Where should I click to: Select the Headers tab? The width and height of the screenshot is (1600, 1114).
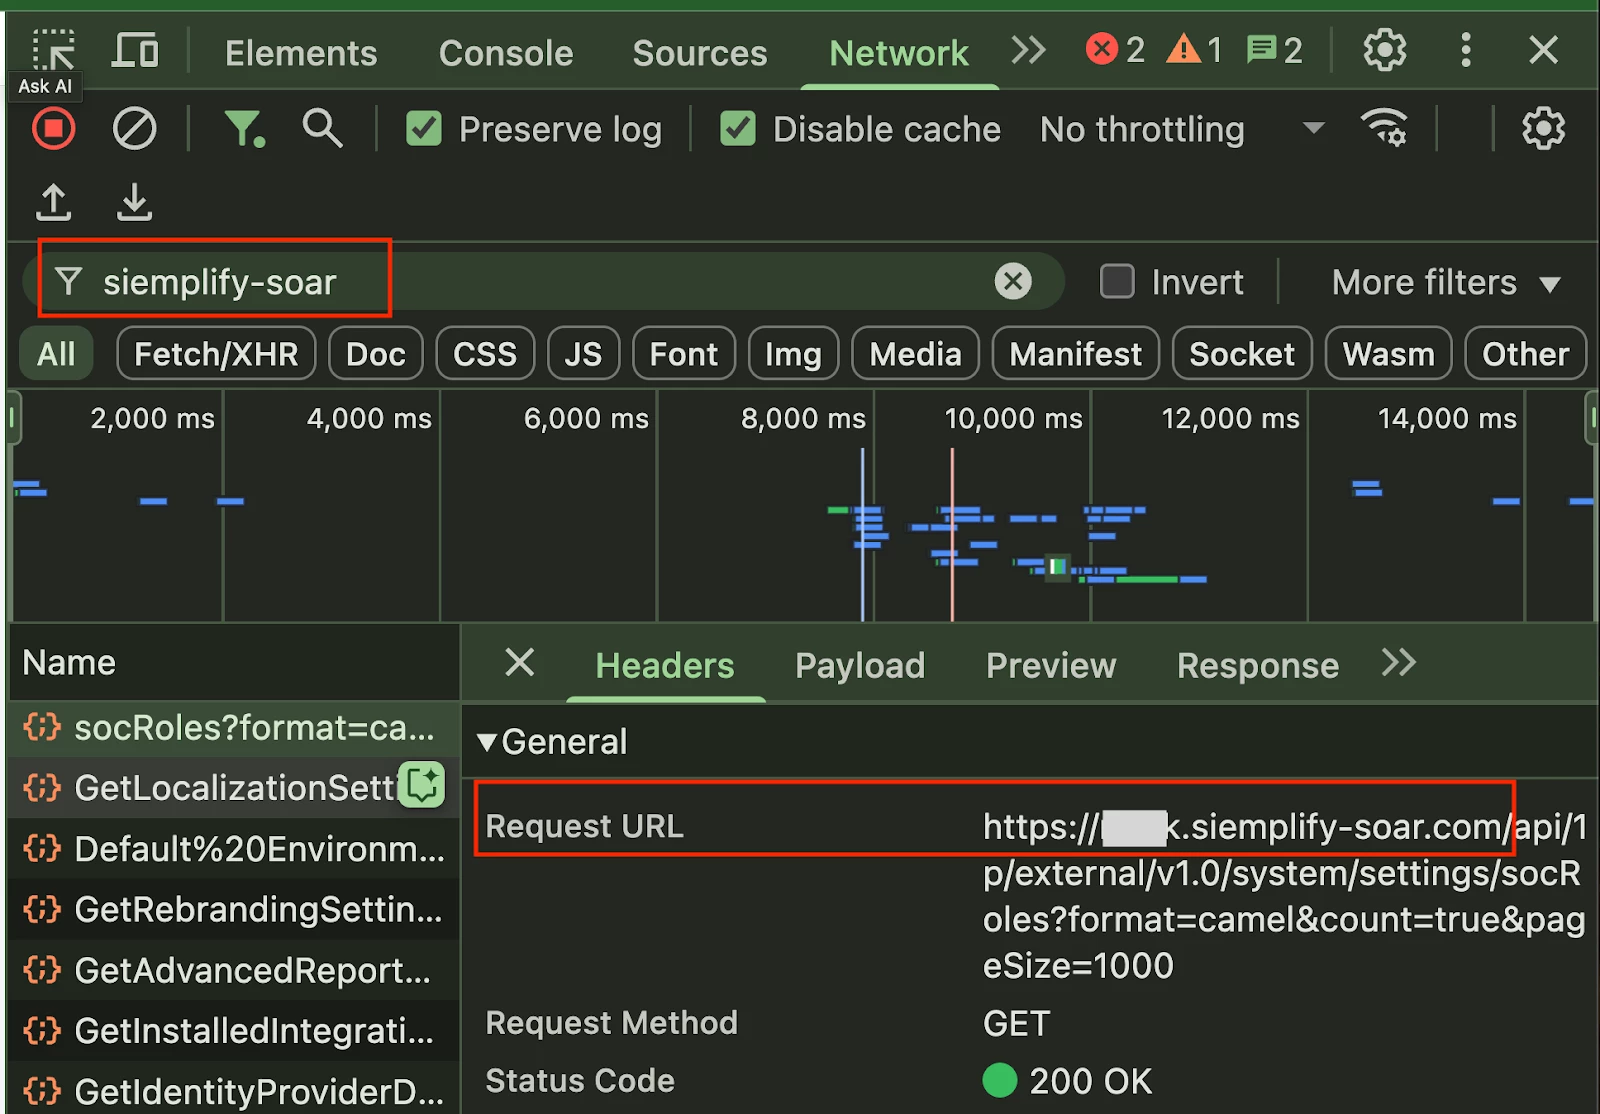pos(665,666)
